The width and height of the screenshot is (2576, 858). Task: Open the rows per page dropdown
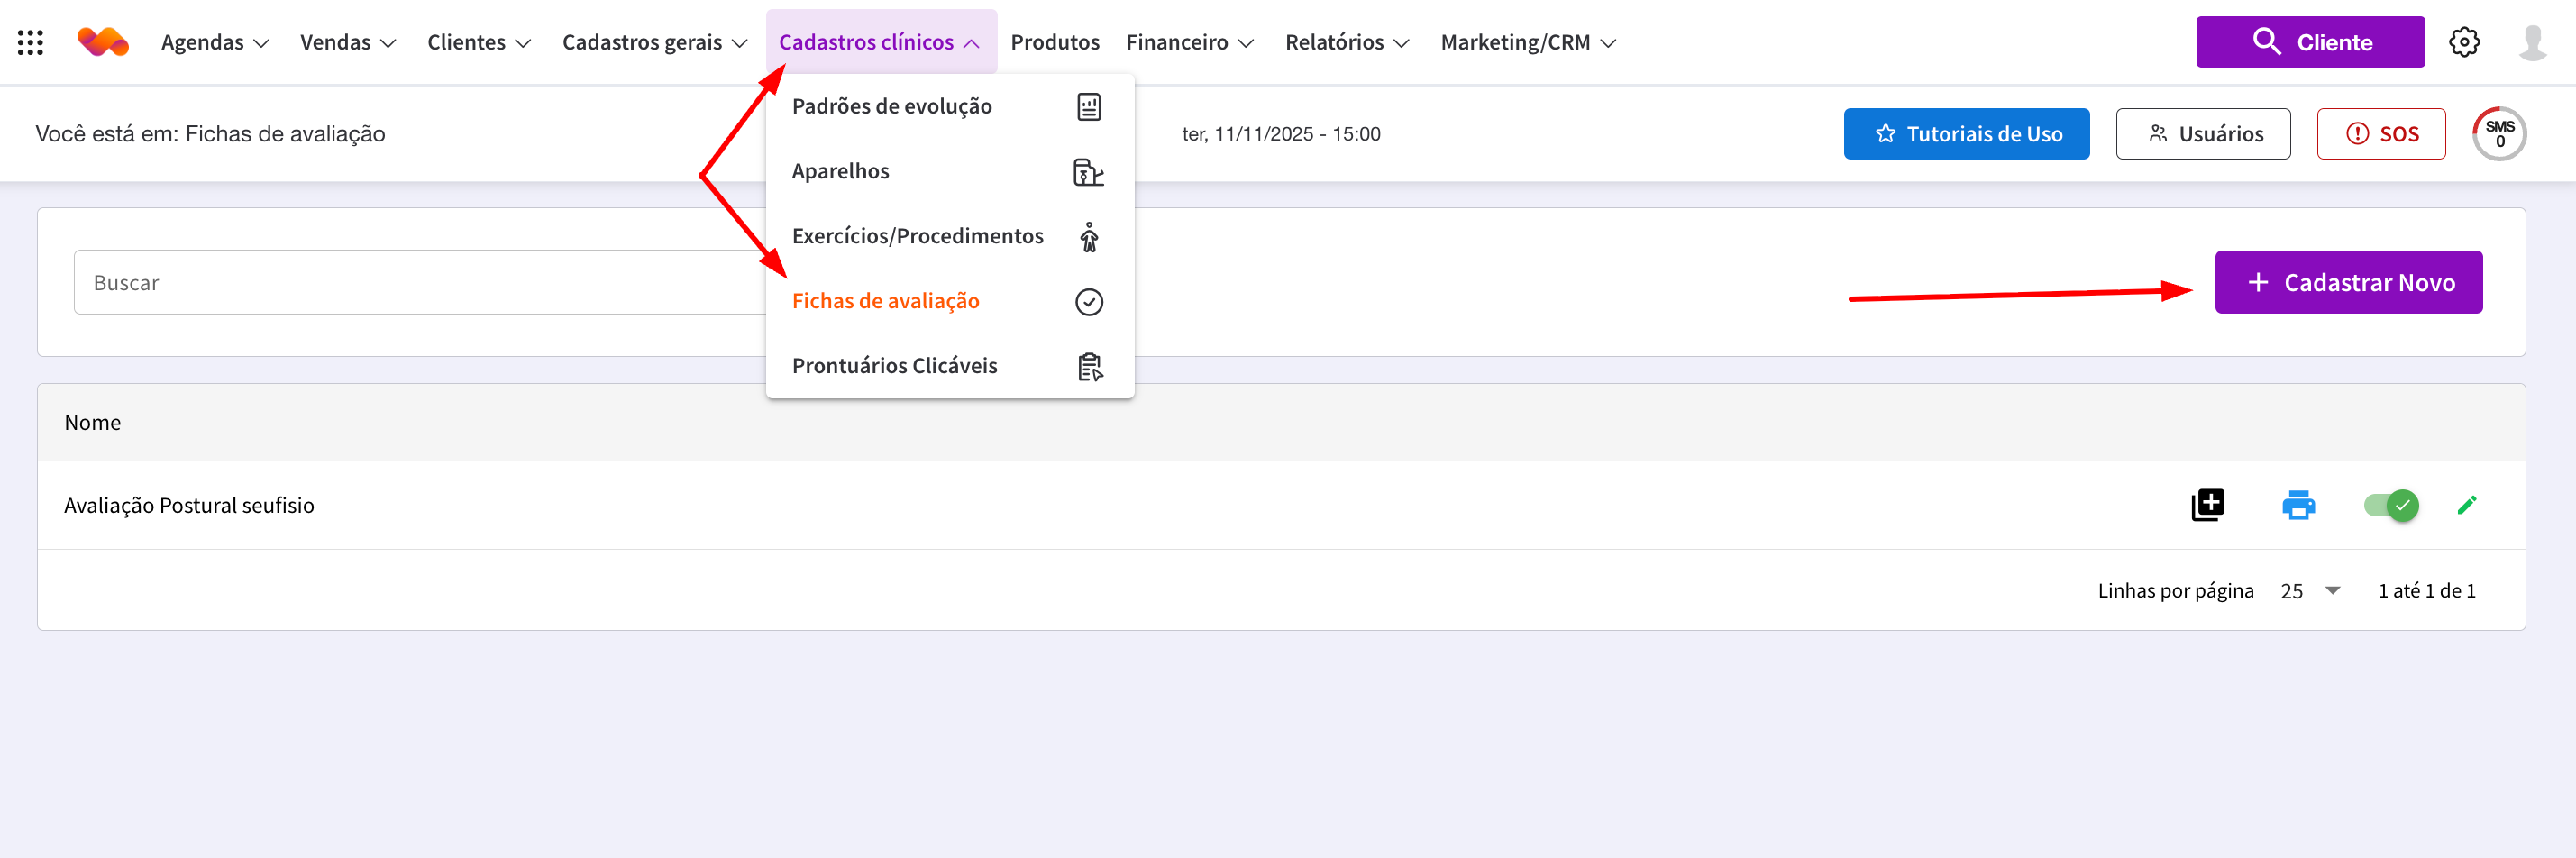point(2310,591)
